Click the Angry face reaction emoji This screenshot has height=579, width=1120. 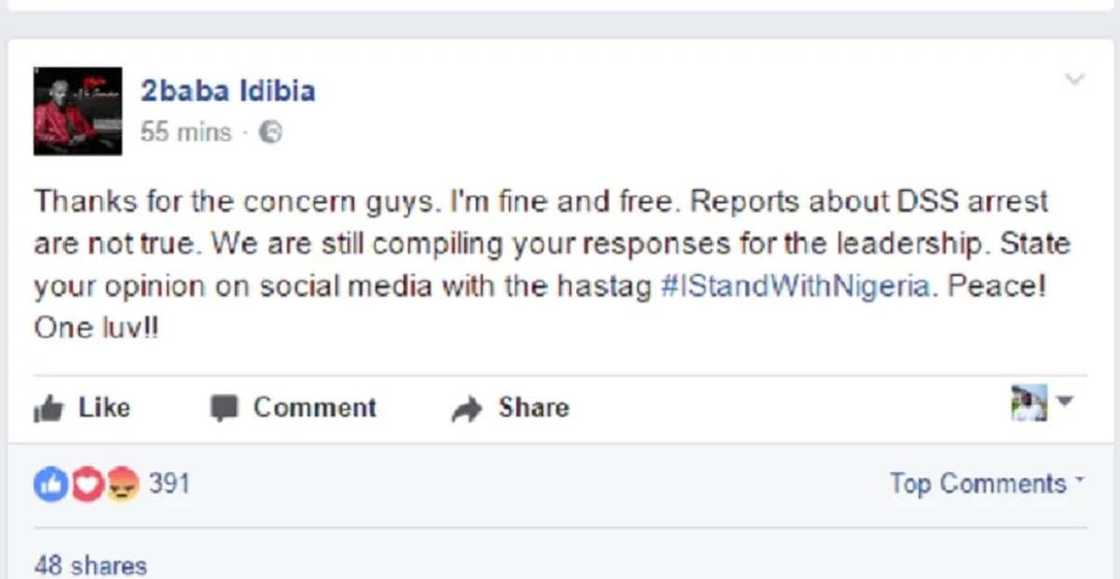pos(120,483)
